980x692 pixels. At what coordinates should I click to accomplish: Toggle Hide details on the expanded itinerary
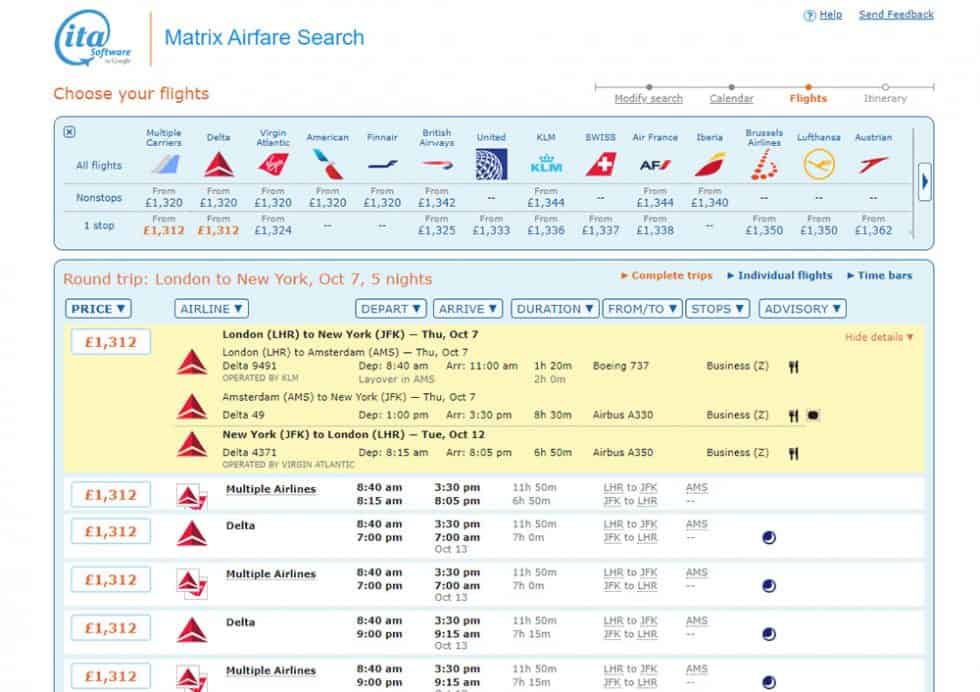point(878,338)
